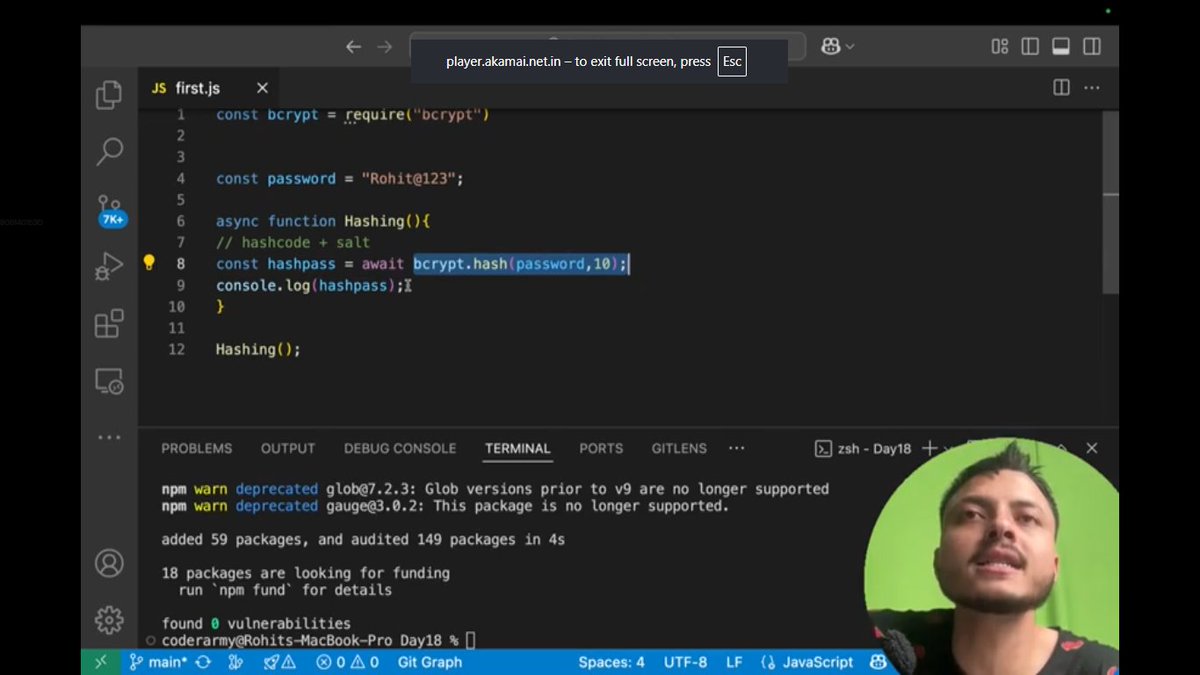The width and height of the screenshot is (1200, 675).
Task: Close the terminal panel
Action: pyautogui.click(x=1092, y=448)
